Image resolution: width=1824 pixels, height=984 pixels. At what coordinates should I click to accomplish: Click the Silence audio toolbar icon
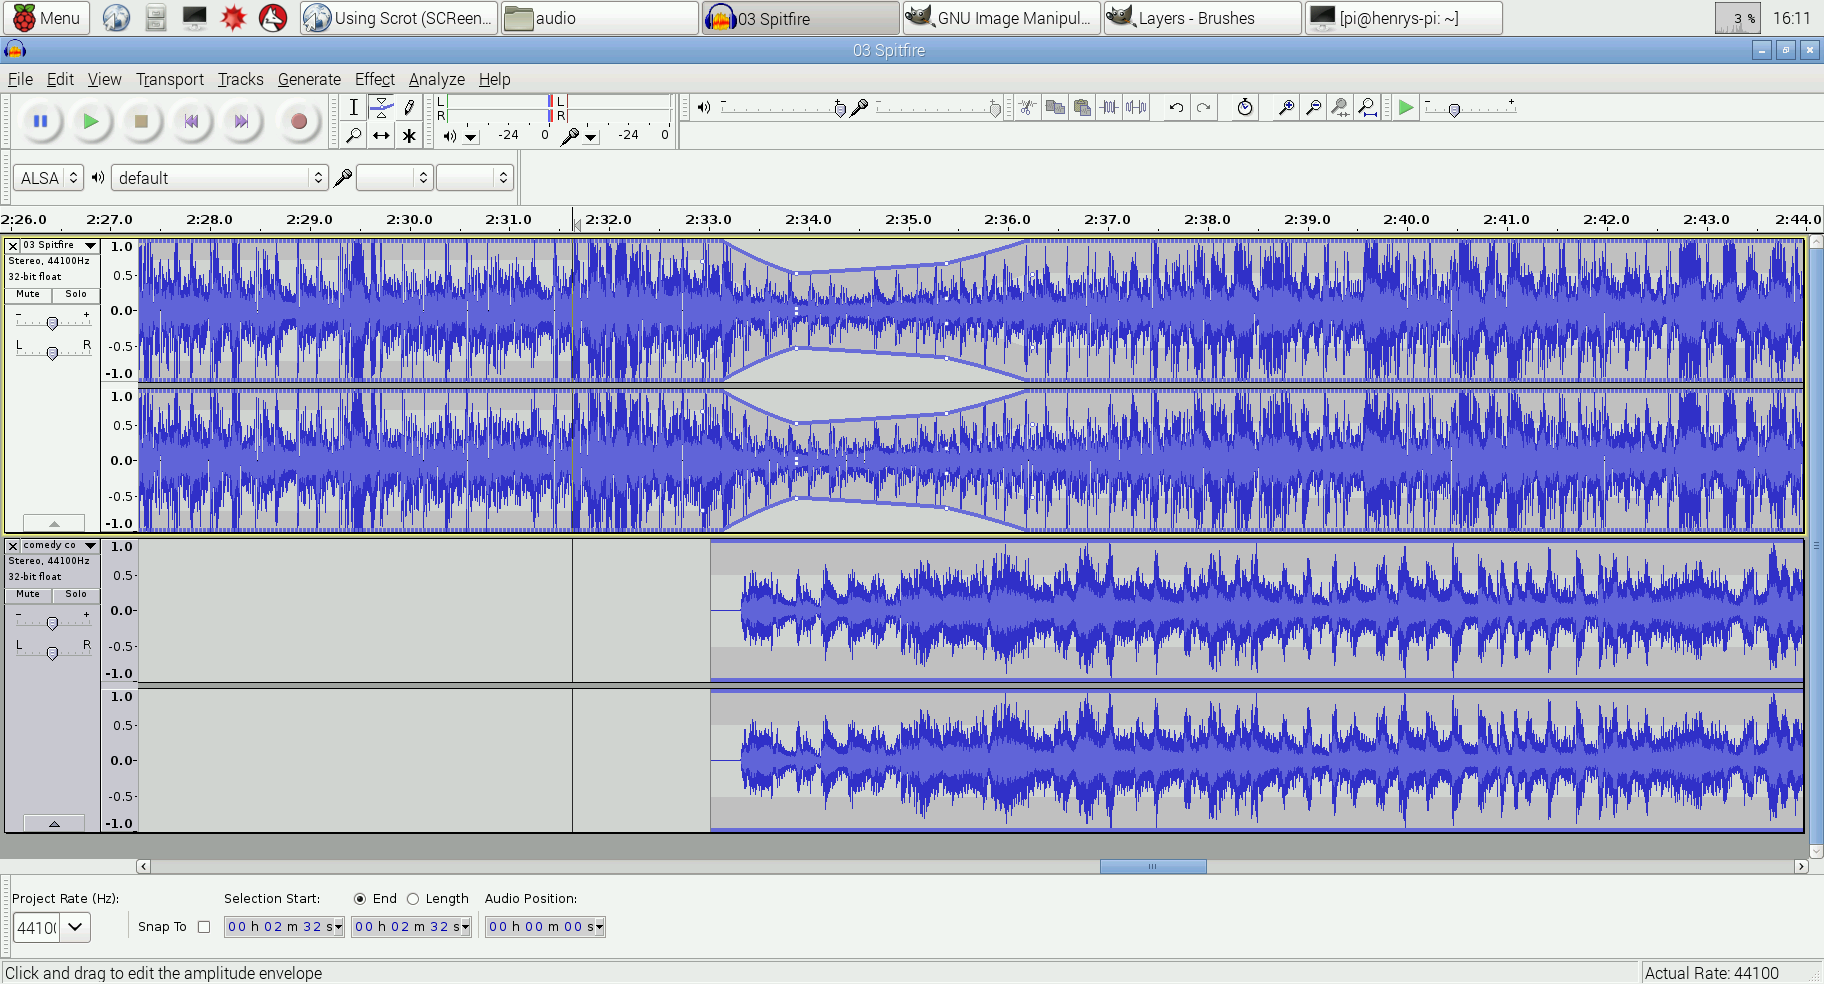[x=1136, y=108]
